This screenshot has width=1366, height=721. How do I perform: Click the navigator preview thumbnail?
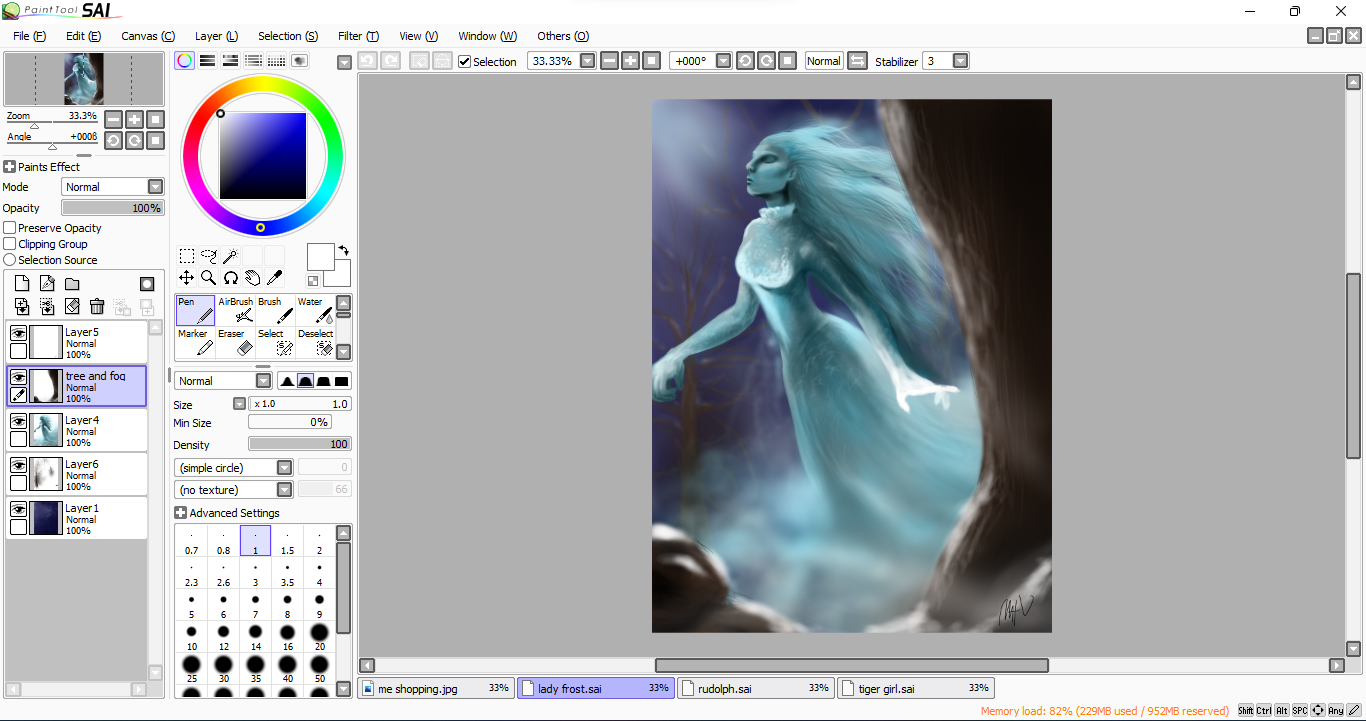tap(84, 79)
